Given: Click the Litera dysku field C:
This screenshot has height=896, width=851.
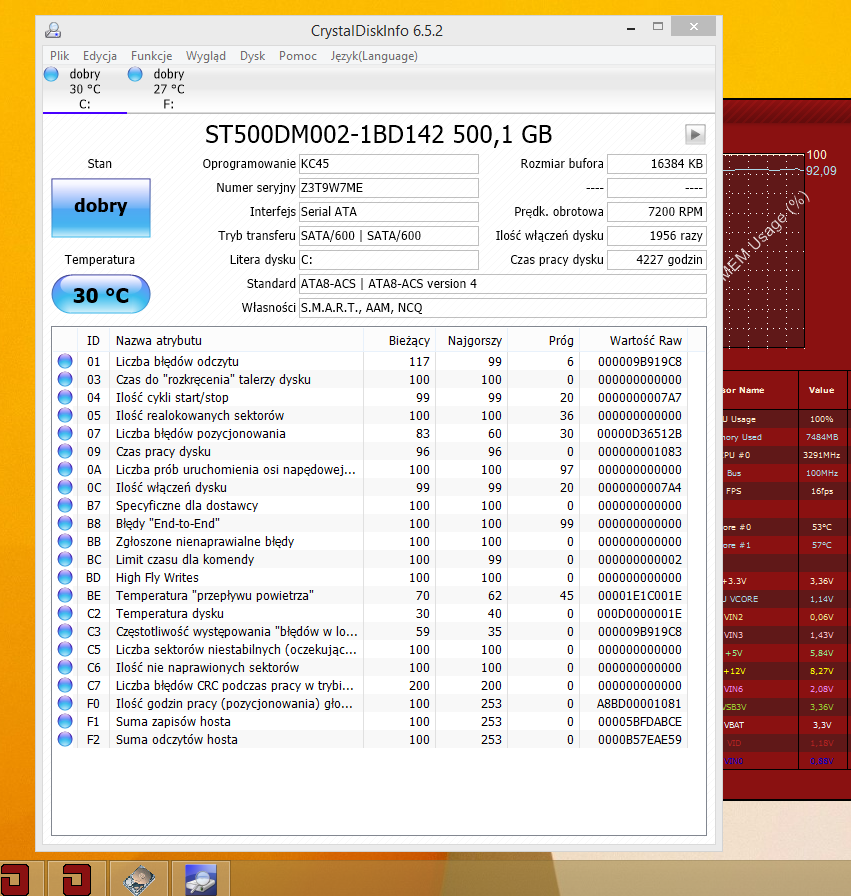Looking at the screenshot, I should (389, 260).
